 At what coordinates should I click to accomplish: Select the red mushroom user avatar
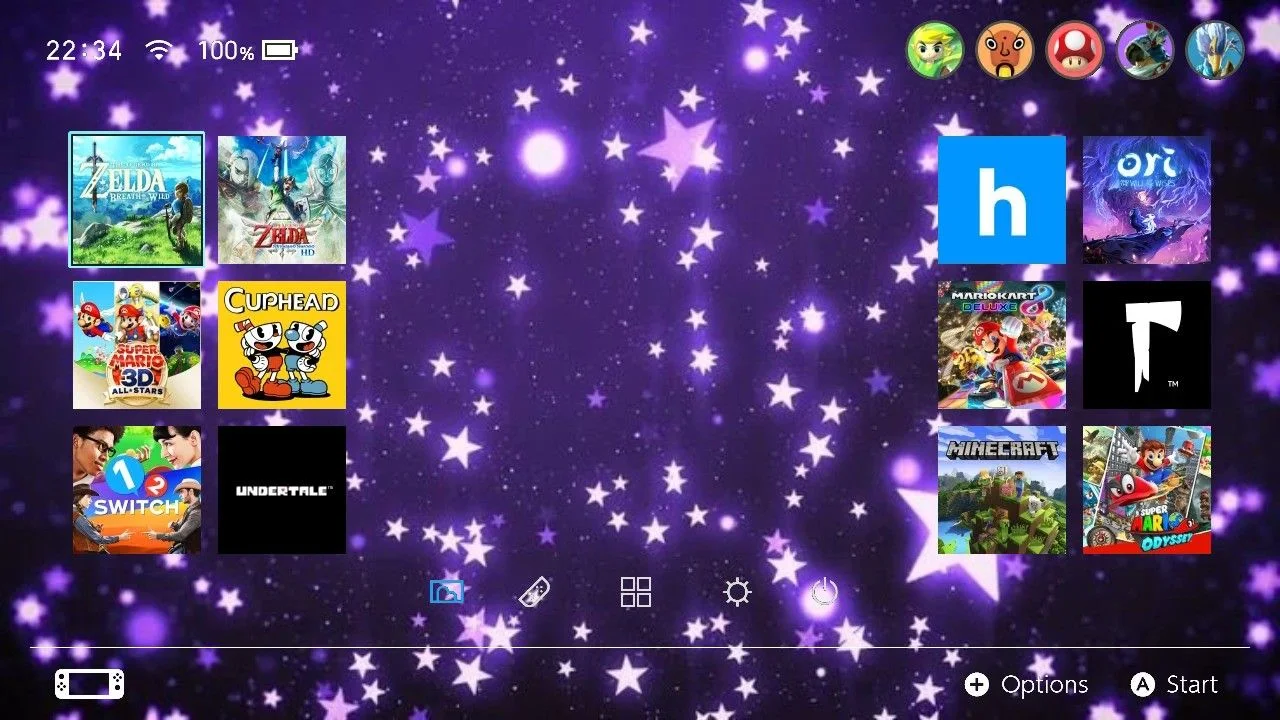tap(1075, 50)
